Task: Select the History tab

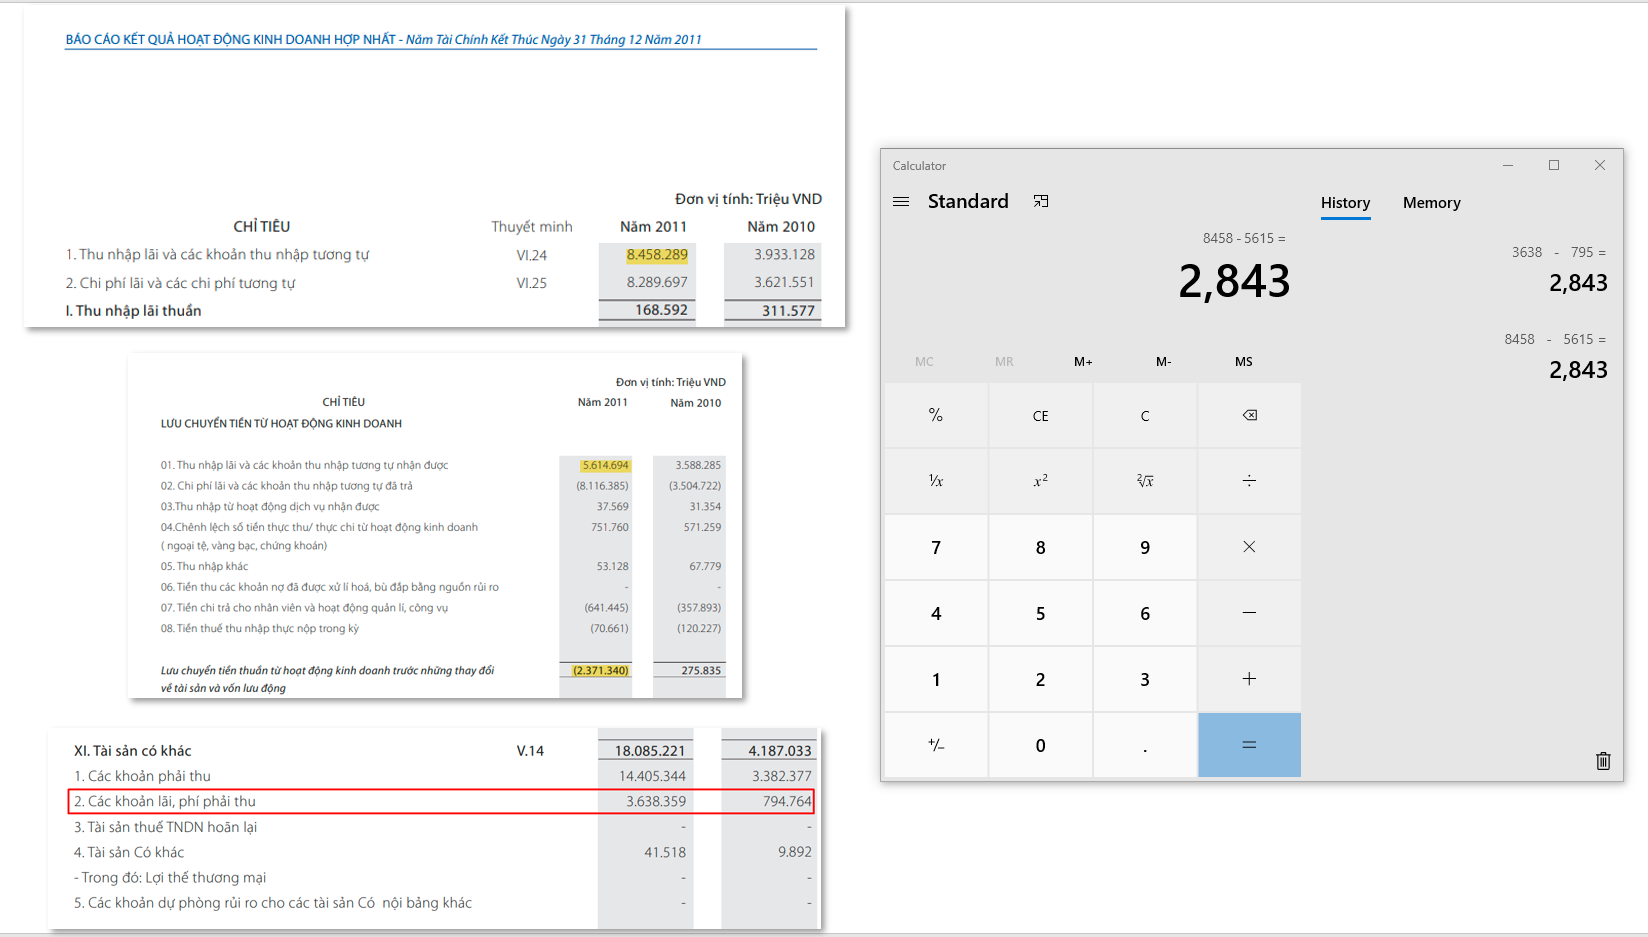Action: pyautogui.click(x=1345, y=203)
